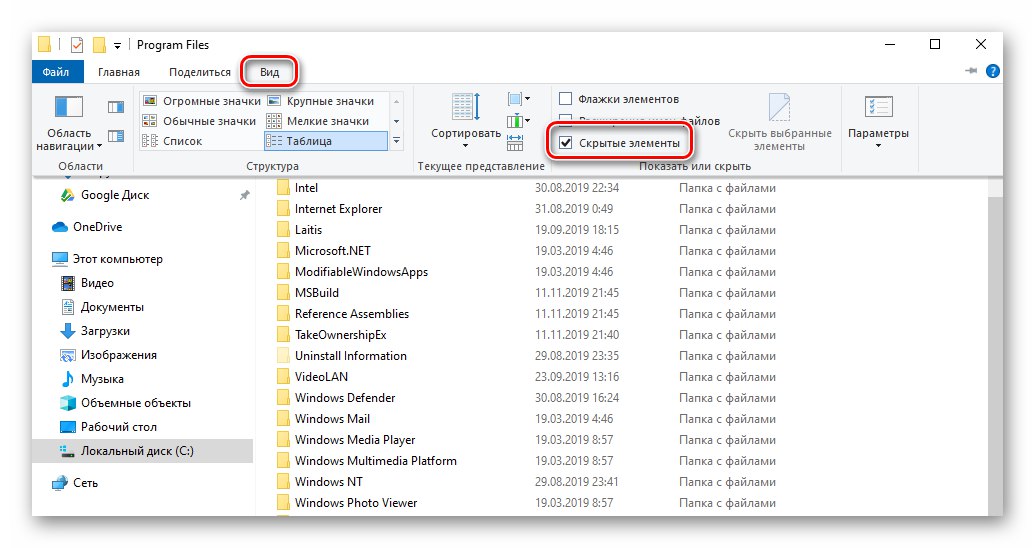
Task: Click the Параметры icon button
Action: coord(878,107)
